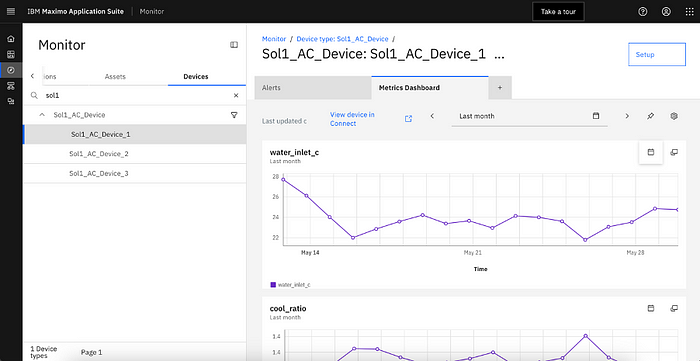This screenshot has height=362, width=700.
Task: Click the first data point on water_inlet_c
Action: [x=283, y=179]
